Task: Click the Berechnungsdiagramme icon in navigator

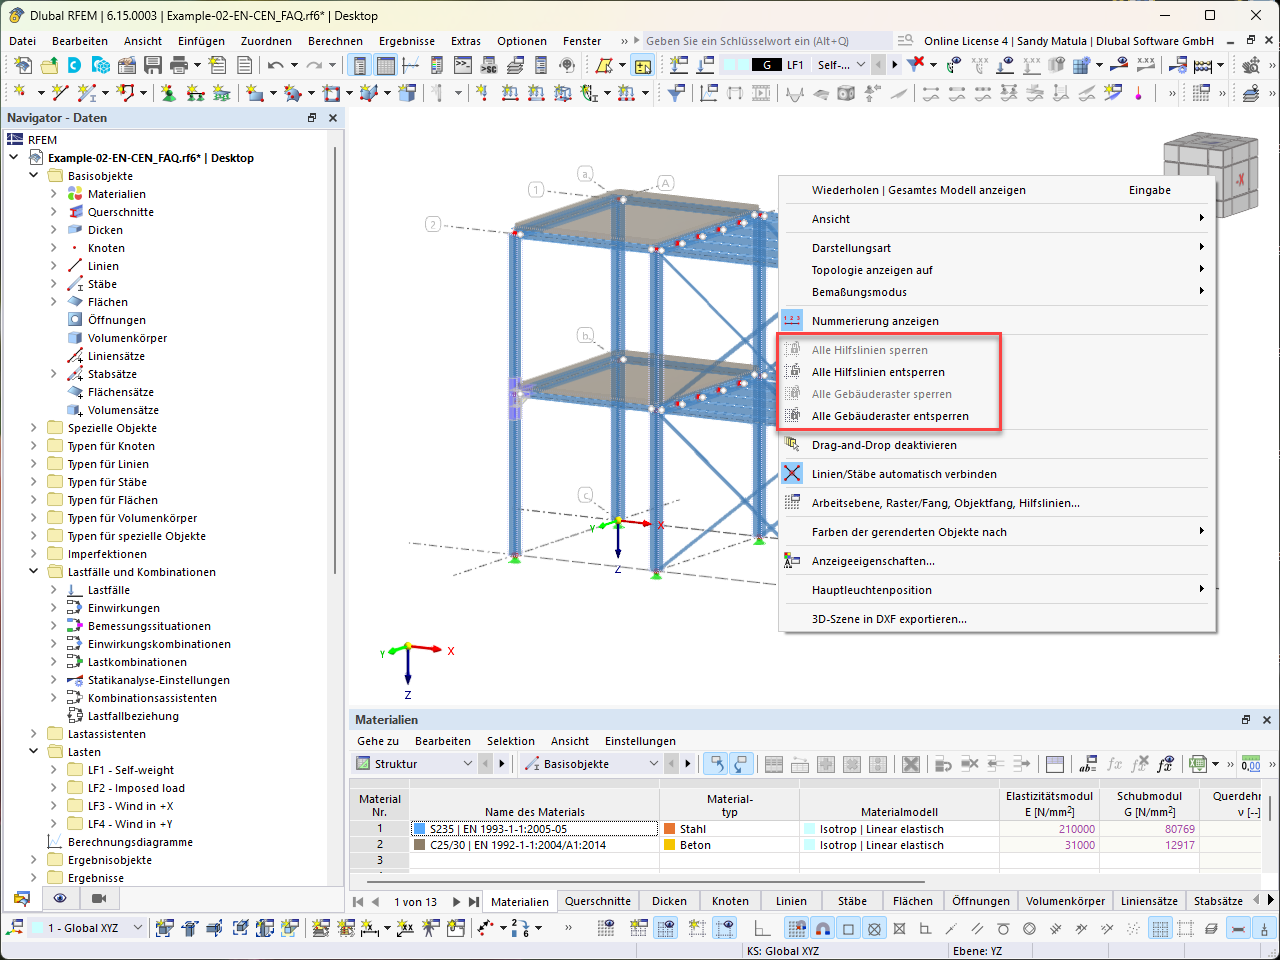Action: [55, 842]
